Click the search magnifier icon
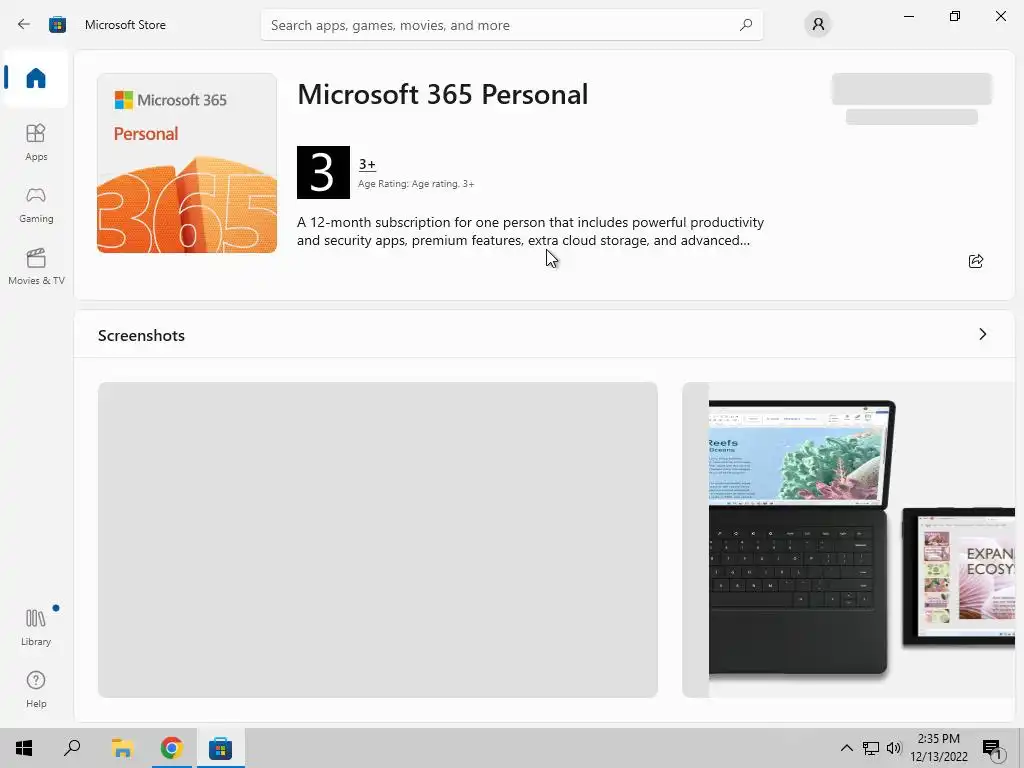This screenshot has width=1024, height=768. coord(746,25)
